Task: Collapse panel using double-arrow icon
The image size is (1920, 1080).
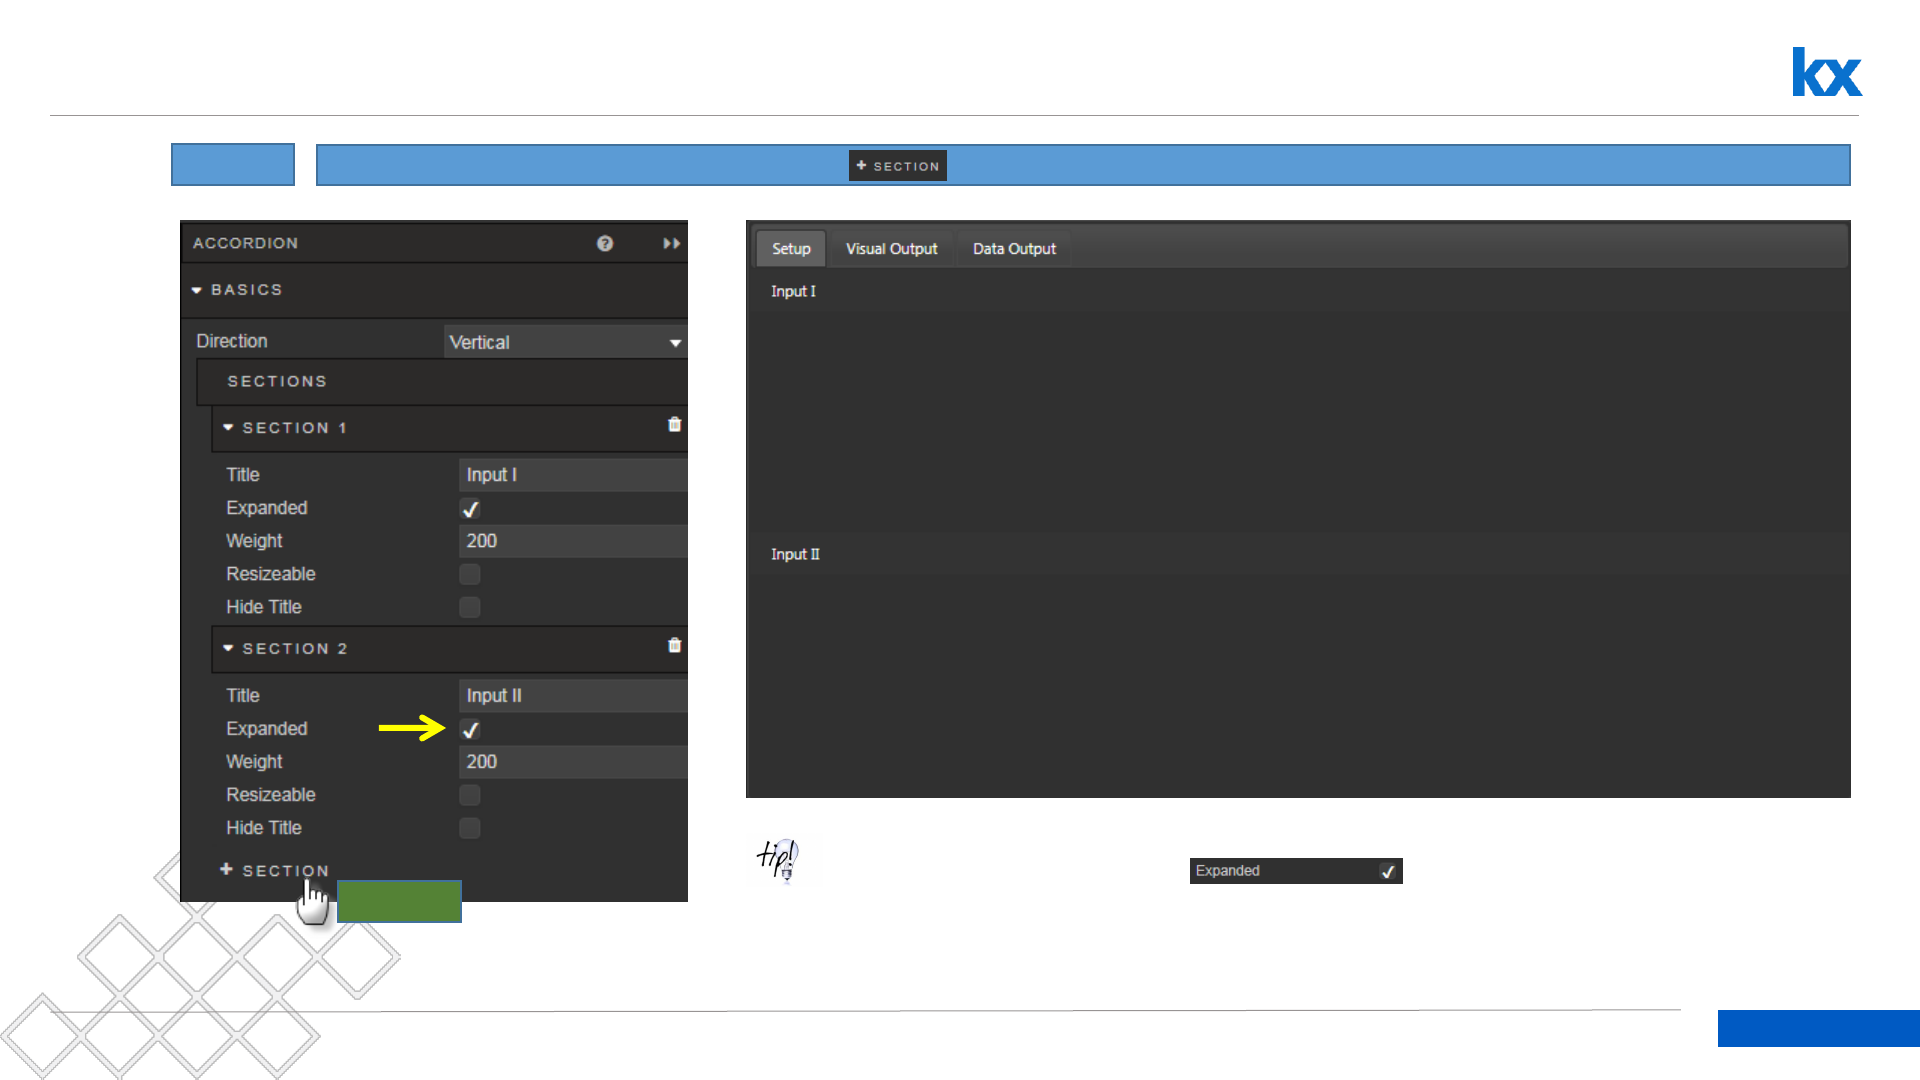Action: tap(671, 243)
